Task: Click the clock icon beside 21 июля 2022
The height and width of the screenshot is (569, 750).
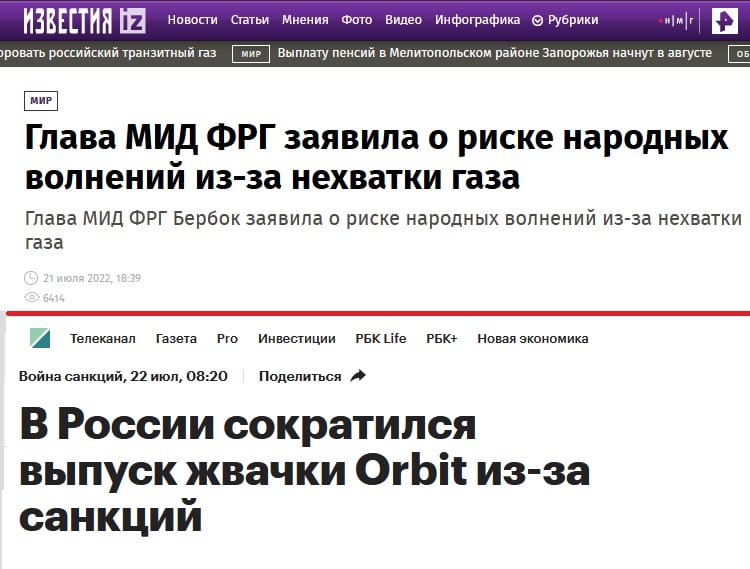Action: tap(31, 278)
